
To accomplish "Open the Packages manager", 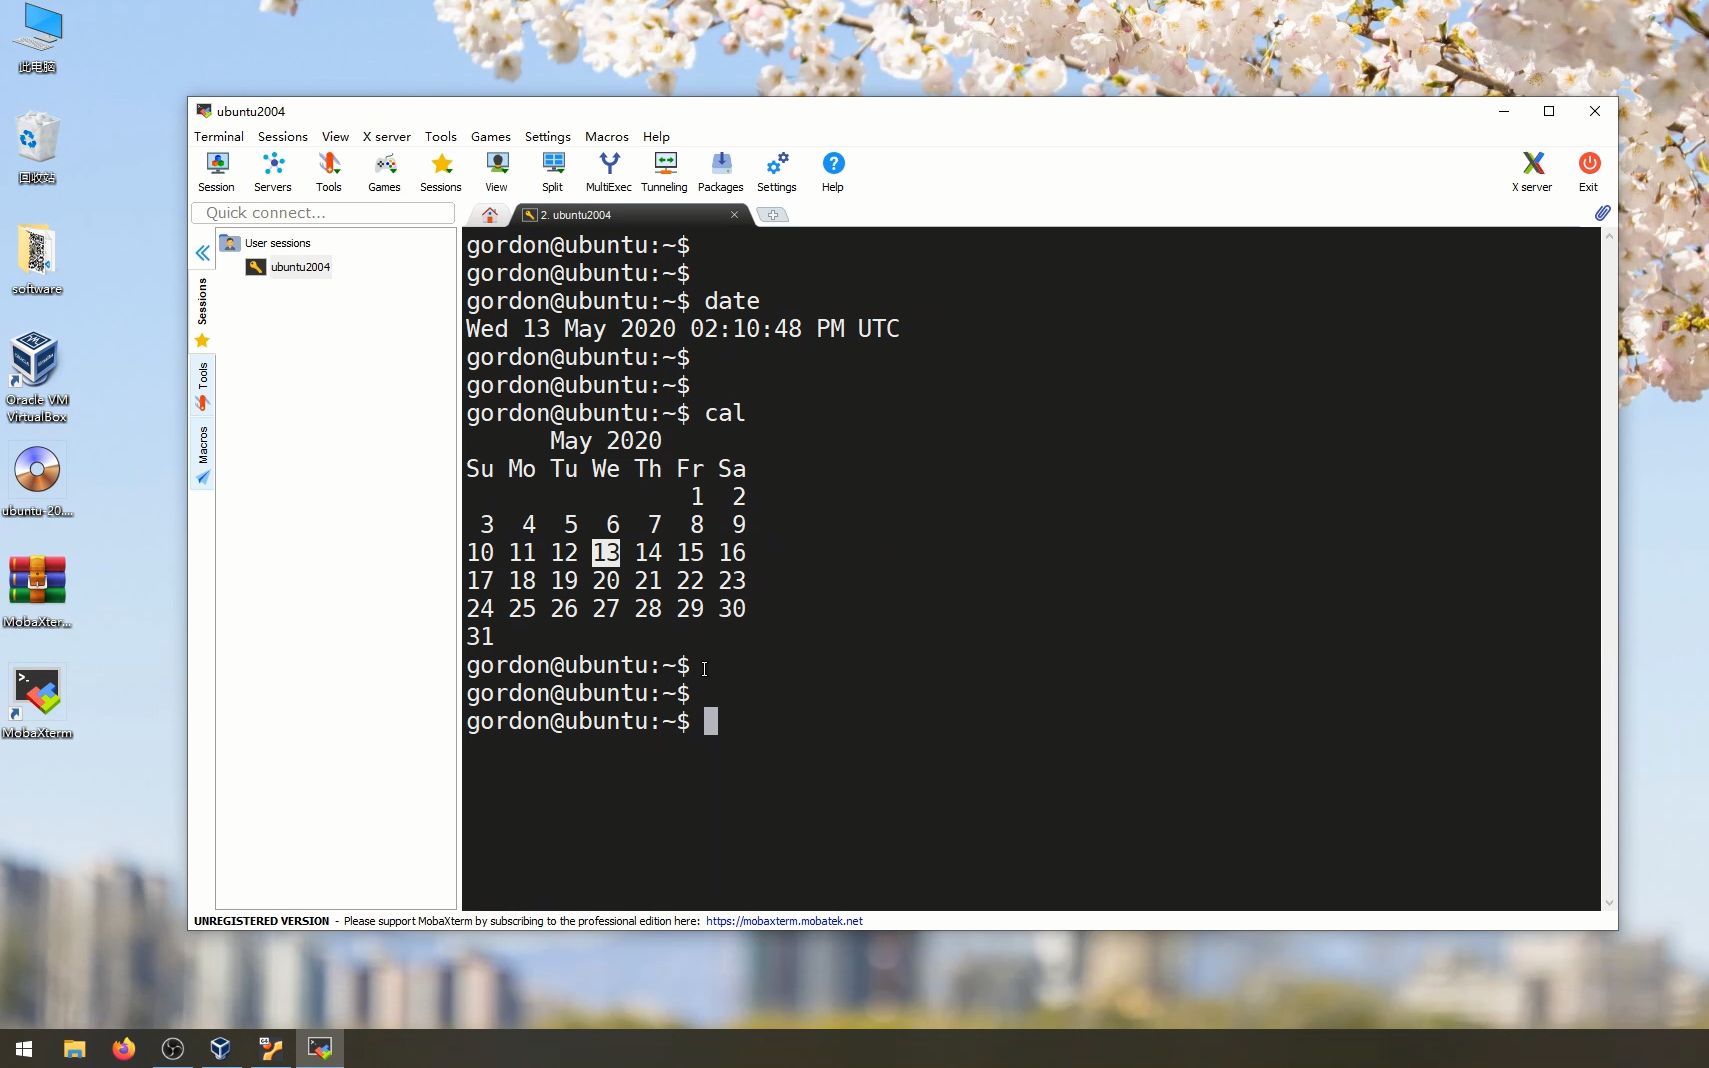I will (719, 170).
